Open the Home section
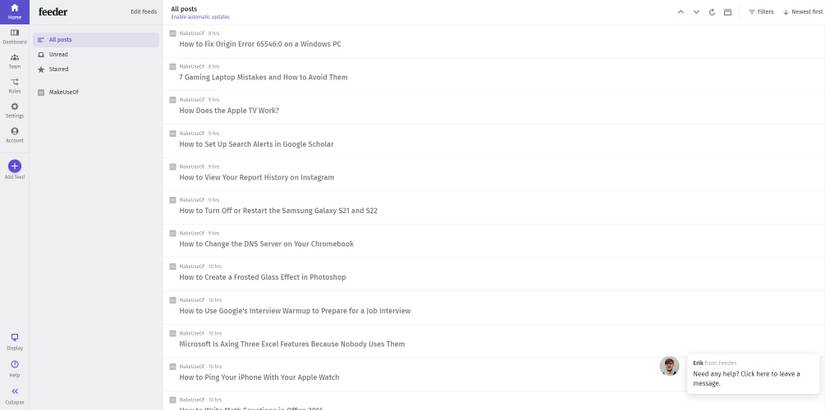The height and width of the screenshot is (410, 825). (15, 12)
